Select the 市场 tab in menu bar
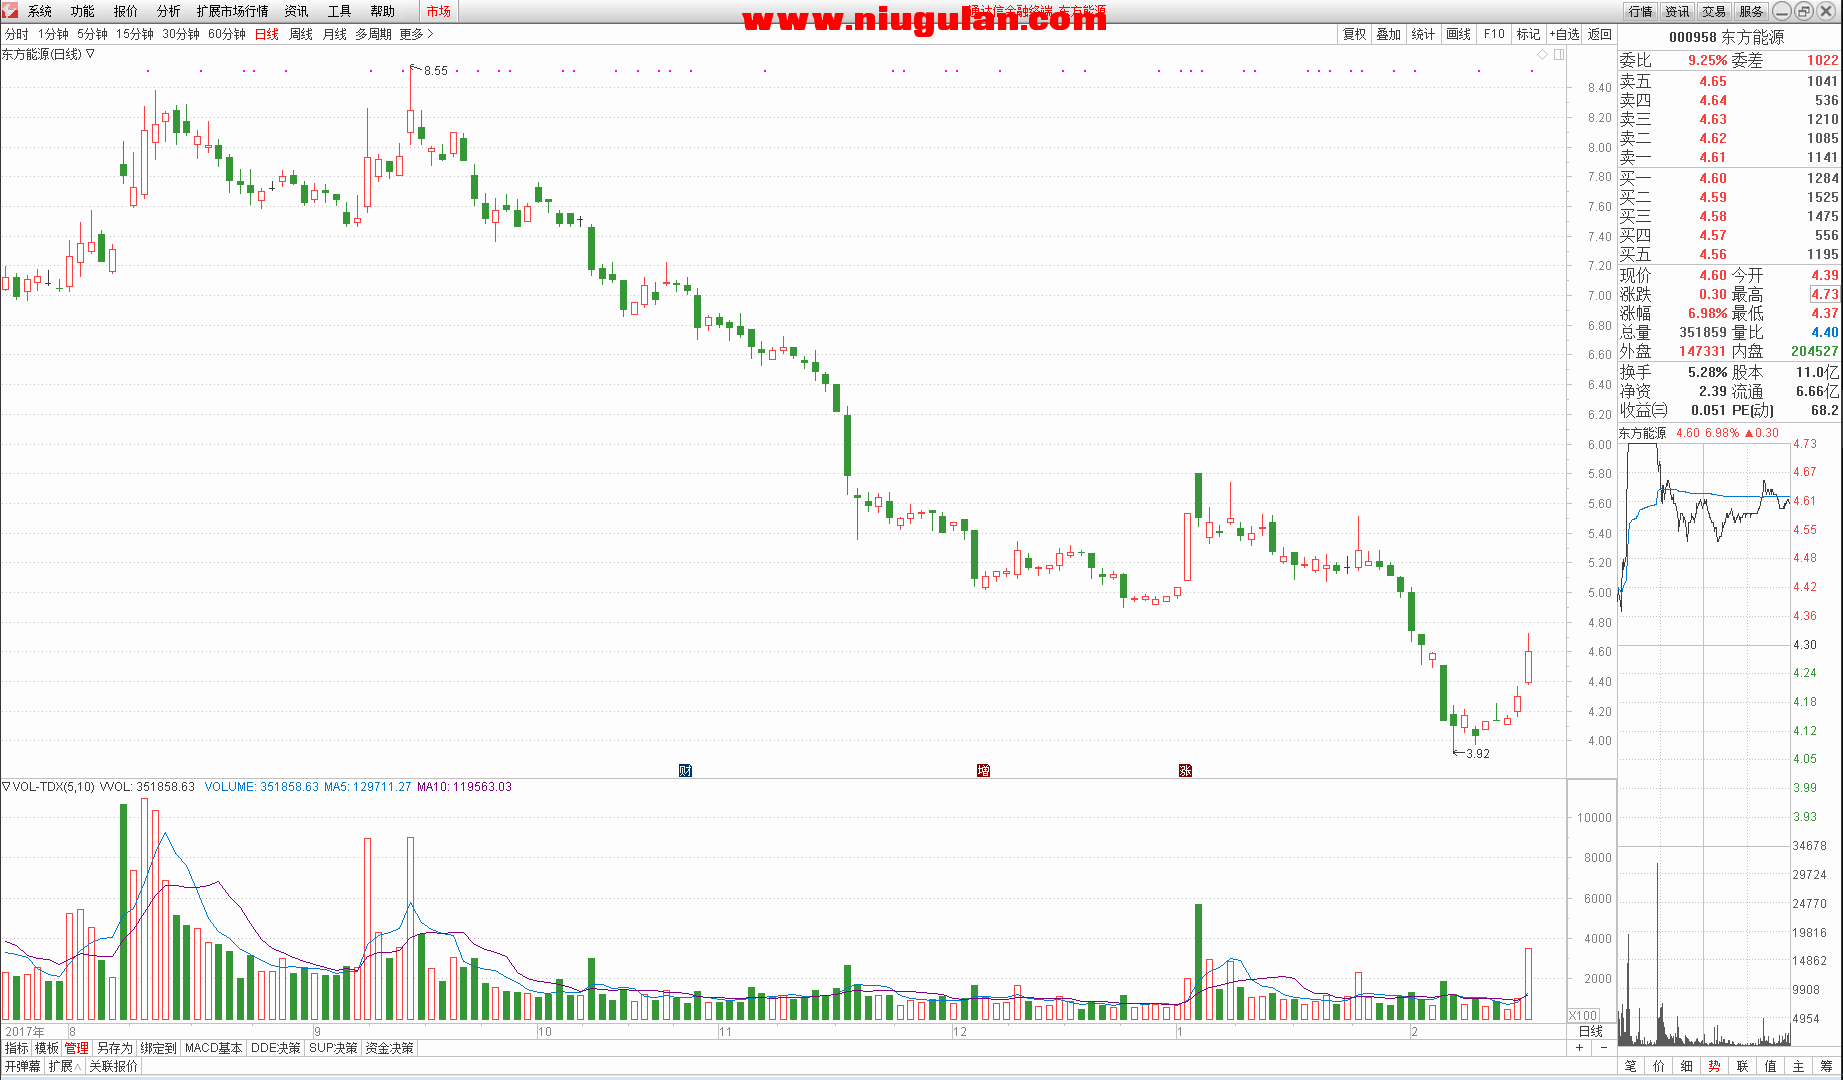 438,11
